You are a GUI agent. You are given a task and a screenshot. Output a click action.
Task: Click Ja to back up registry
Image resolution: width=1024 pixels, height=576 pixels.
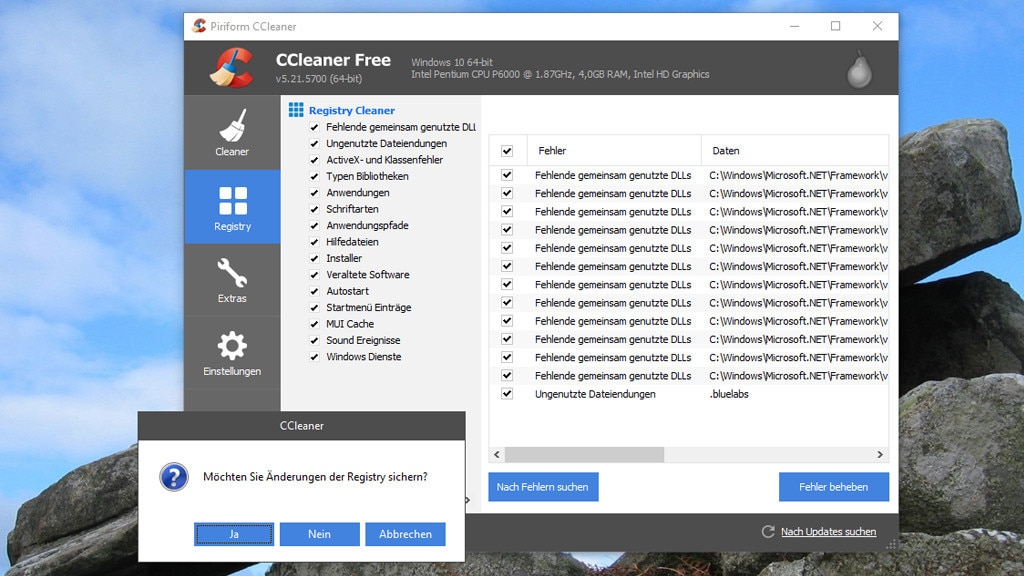(234, 534)
